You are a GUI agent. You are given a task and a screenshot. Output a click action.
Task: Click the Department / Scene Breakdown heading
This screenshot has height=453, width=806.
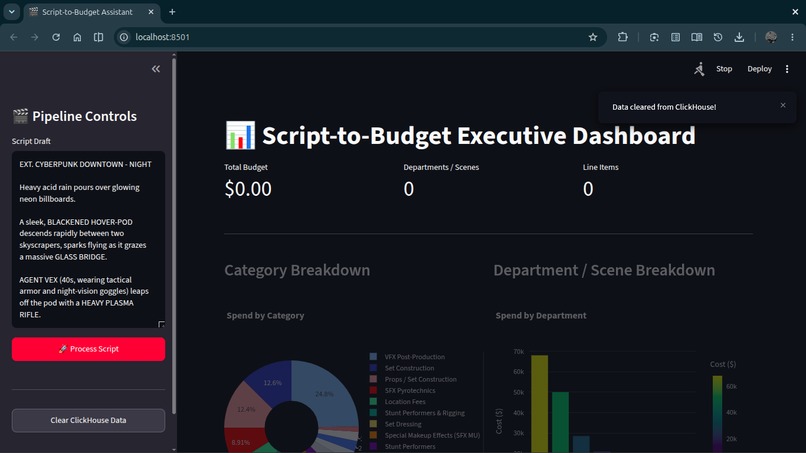[x=604, y=270]
